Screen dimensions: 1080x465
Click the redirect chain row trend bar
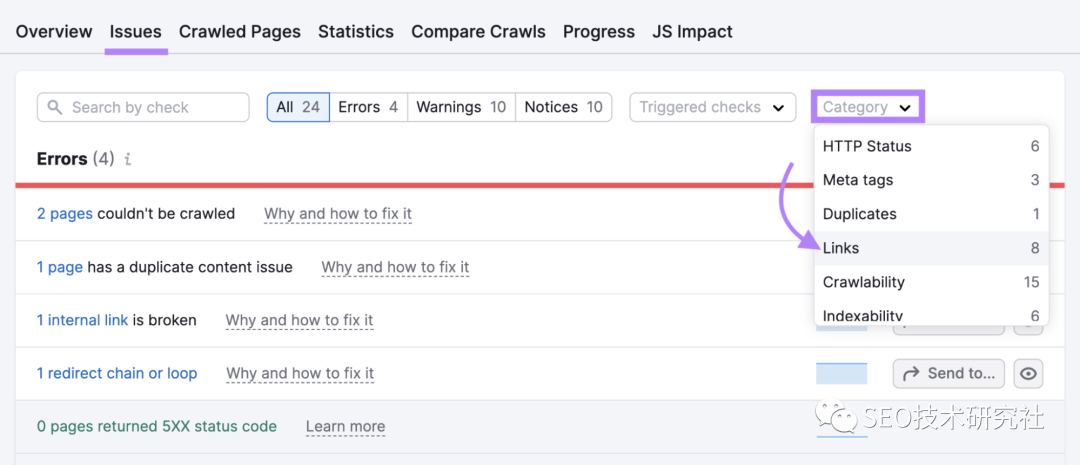841,374
